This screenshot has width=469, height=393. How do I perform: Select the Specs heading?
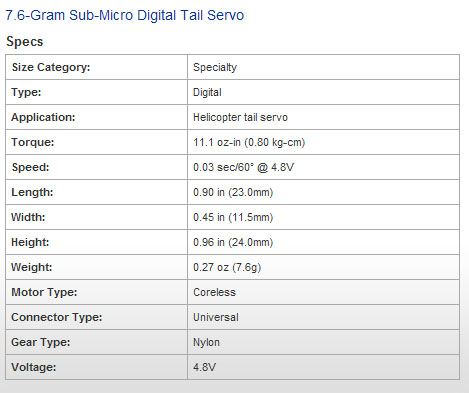click(x=25, y=42)
